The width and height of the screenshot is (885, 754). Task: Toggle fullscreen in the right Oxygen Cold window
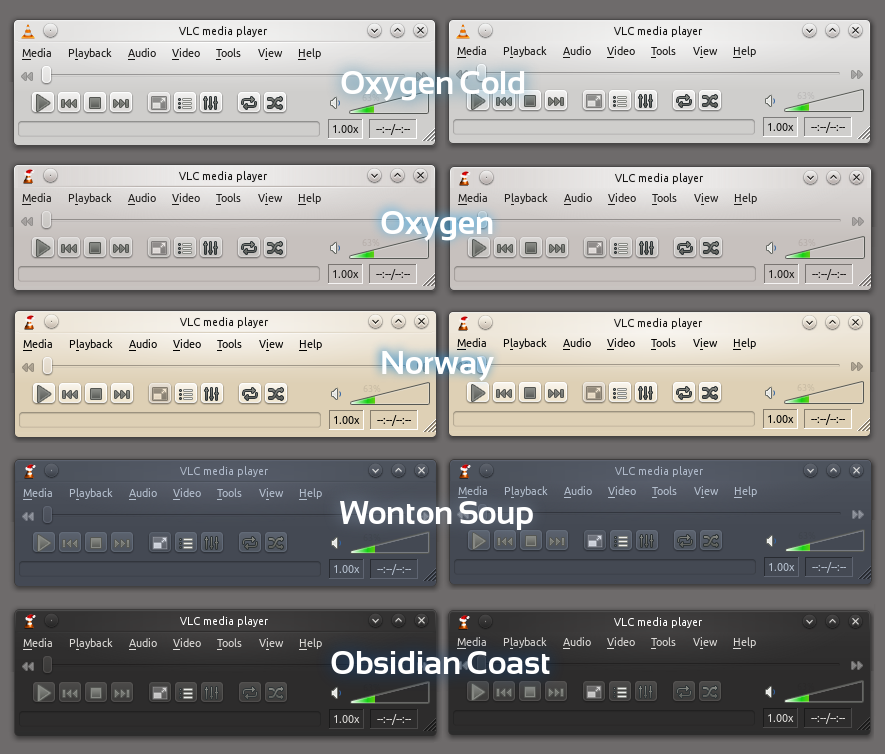594,101
